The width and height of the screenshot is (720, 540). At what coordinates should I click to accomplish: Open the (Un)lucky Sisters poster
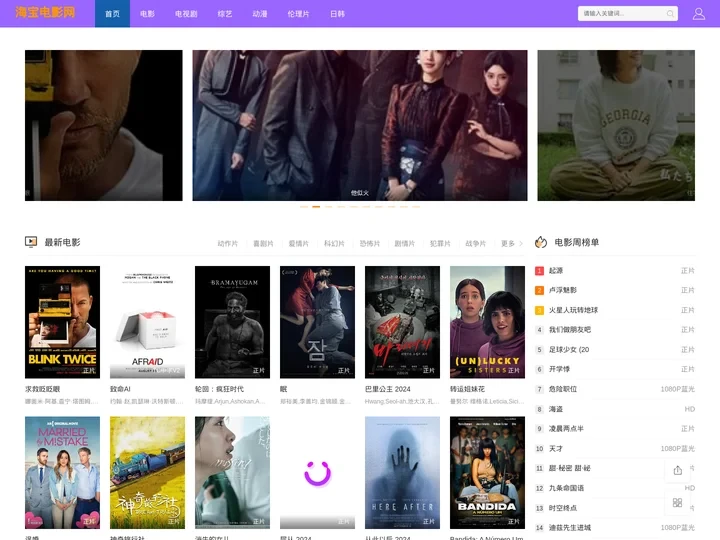(x=487, y=322)
